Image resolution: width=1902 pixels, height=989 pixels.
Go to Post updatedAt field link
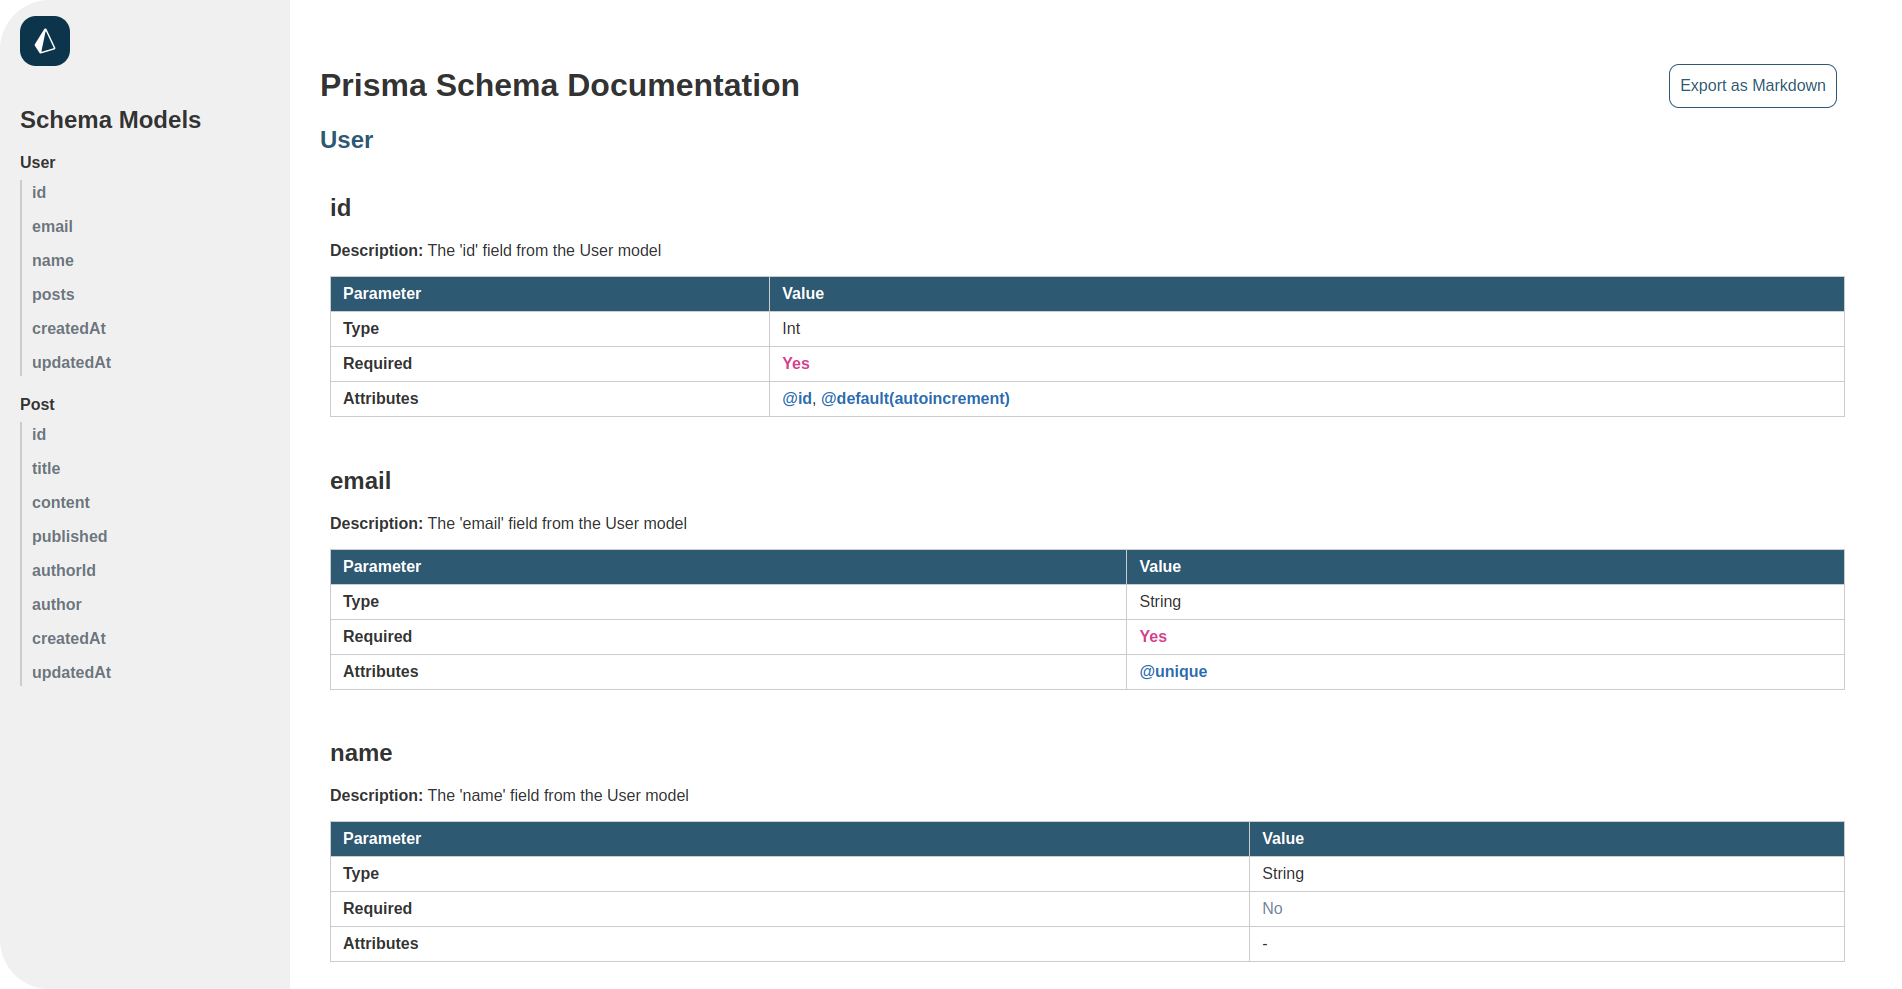[71, 672]
